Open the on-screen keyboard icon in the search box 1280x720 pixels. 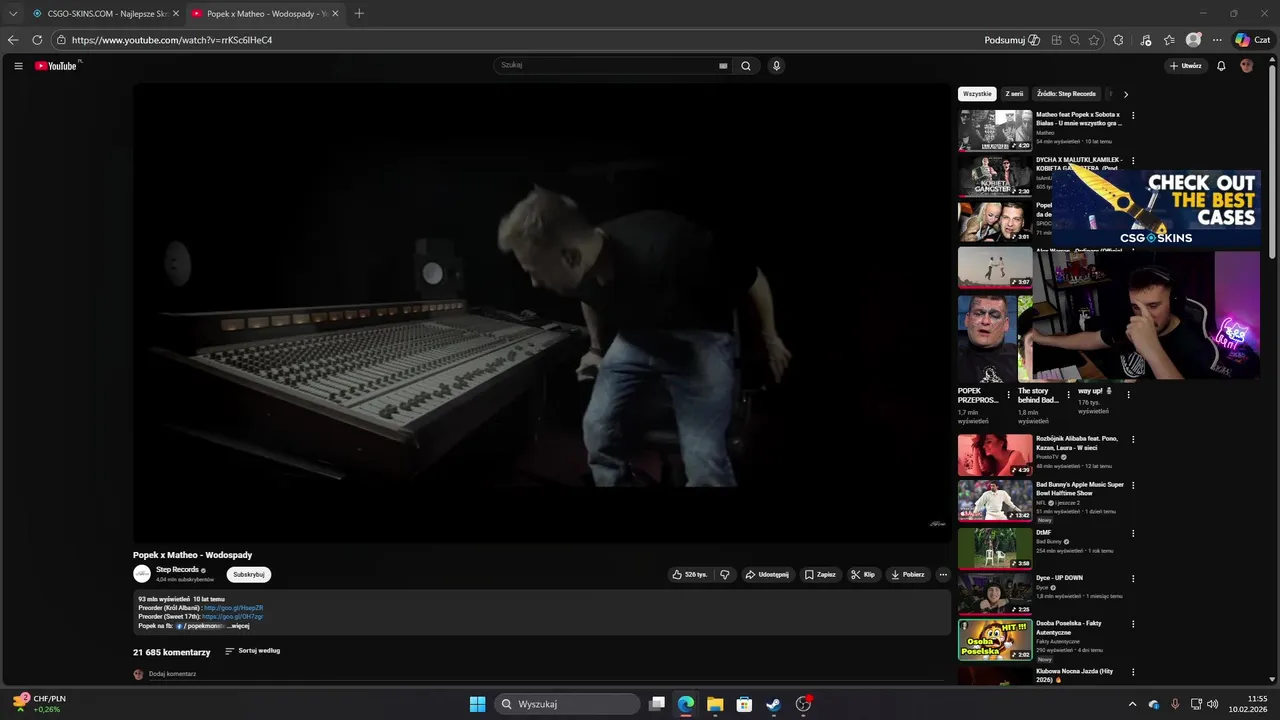click(x=723, y=66)
